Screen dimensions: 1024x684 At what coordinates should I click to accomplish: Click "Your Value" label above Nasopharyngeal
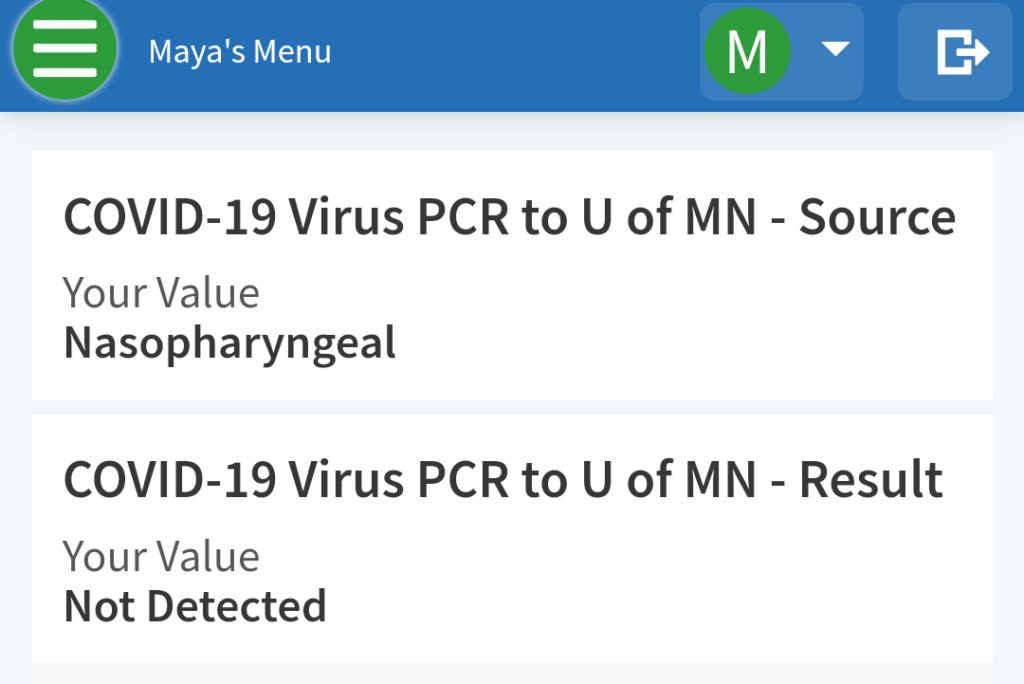coord(161,293)
